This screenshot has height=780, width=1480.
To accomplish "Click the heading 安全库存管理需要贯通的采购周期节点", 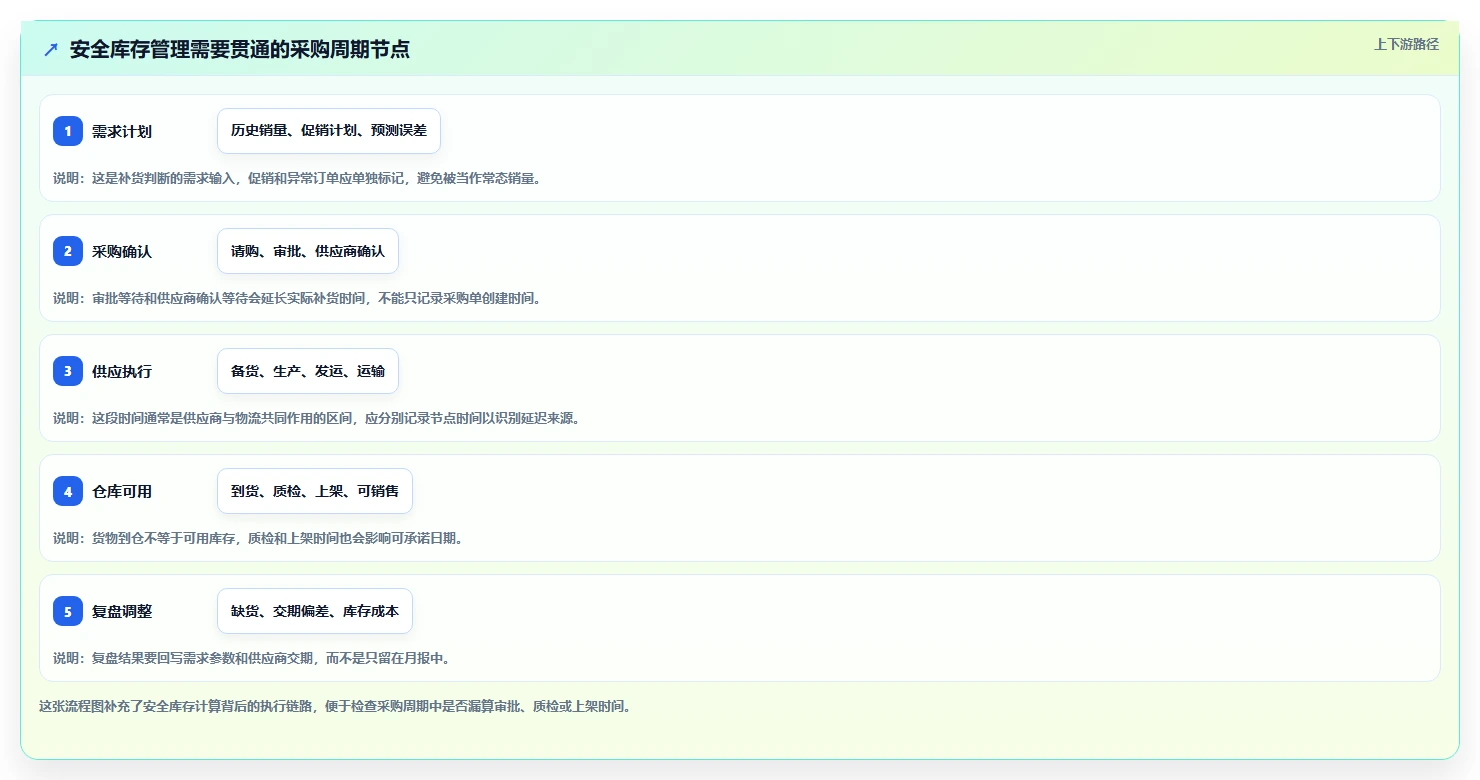I will pos(240,49).
